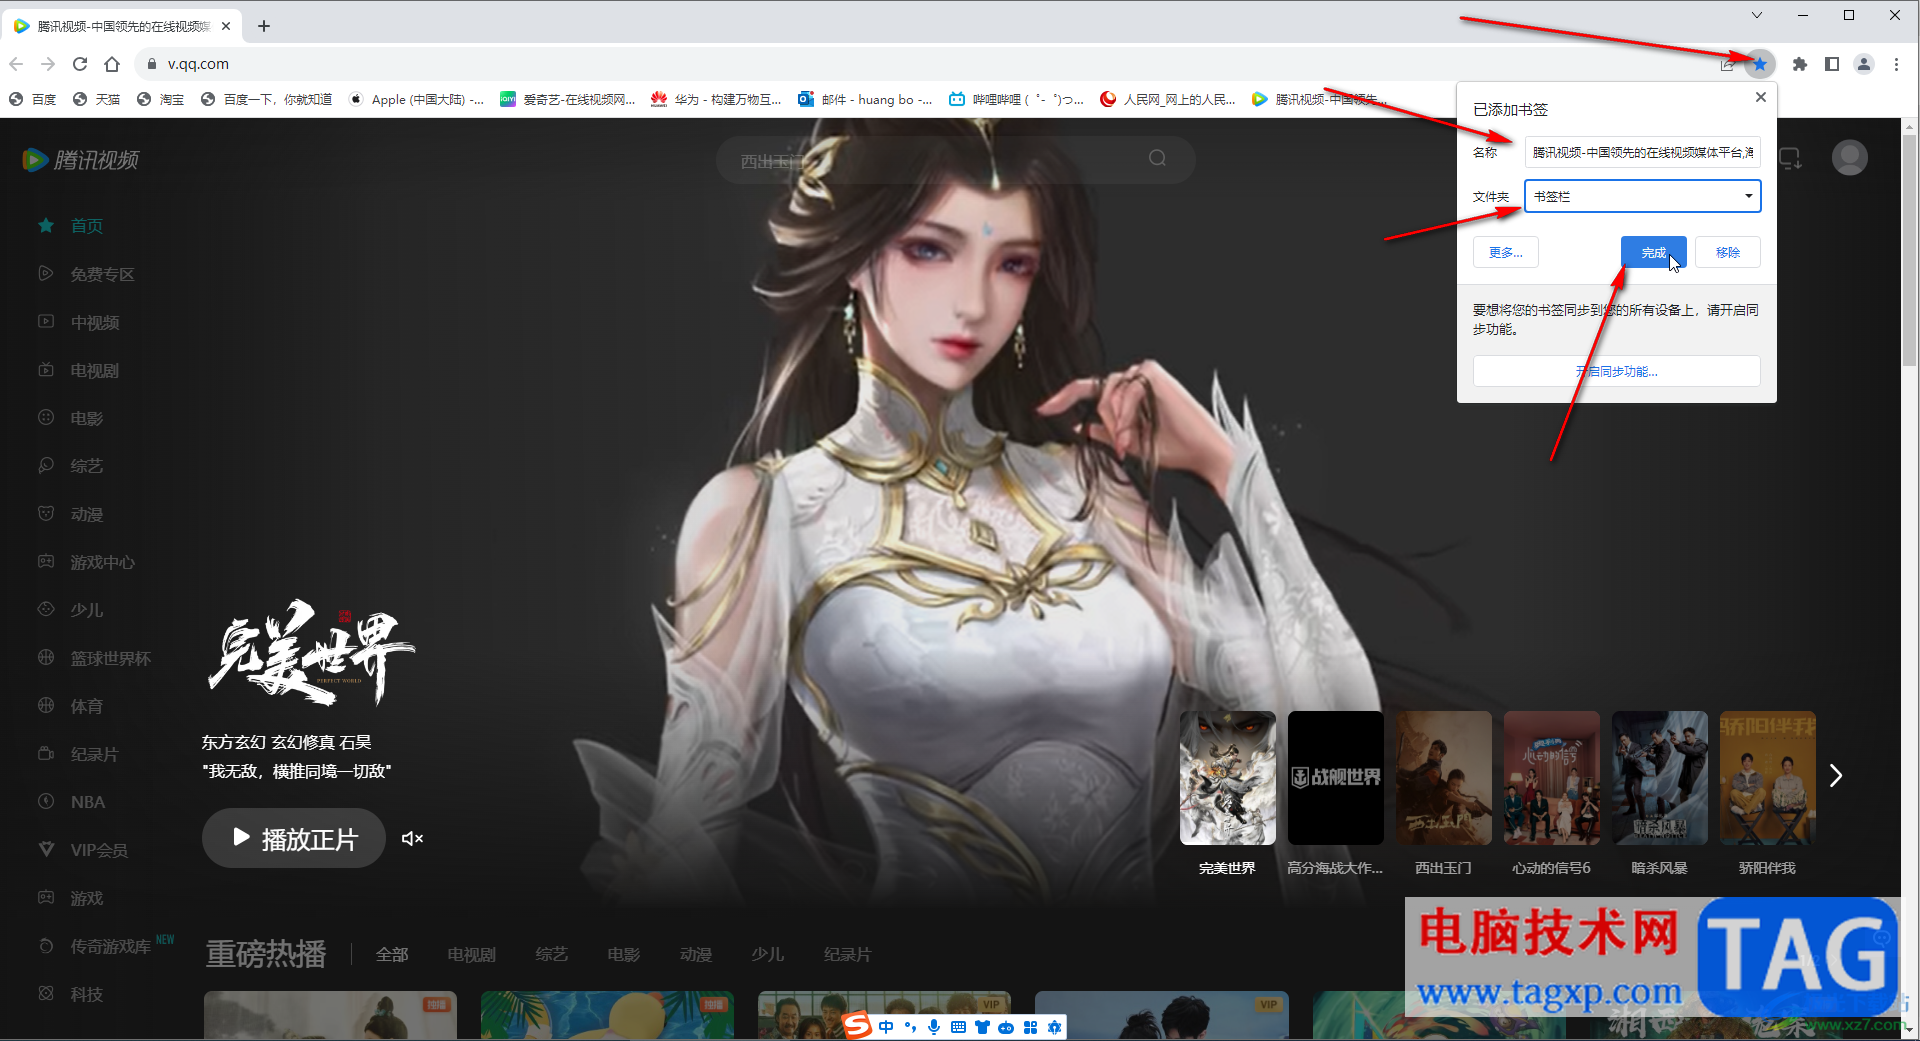1920x1041 pixels.
Task: Open the 哔哩哔哩 bookmark
Action: pos(1016,99)
